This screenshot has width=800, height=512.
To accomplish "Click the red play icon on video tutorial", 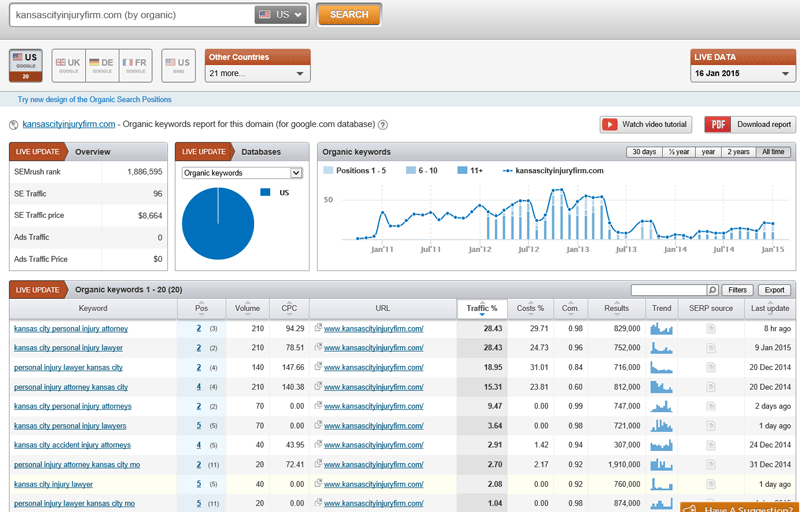I will tap(610, 124).
